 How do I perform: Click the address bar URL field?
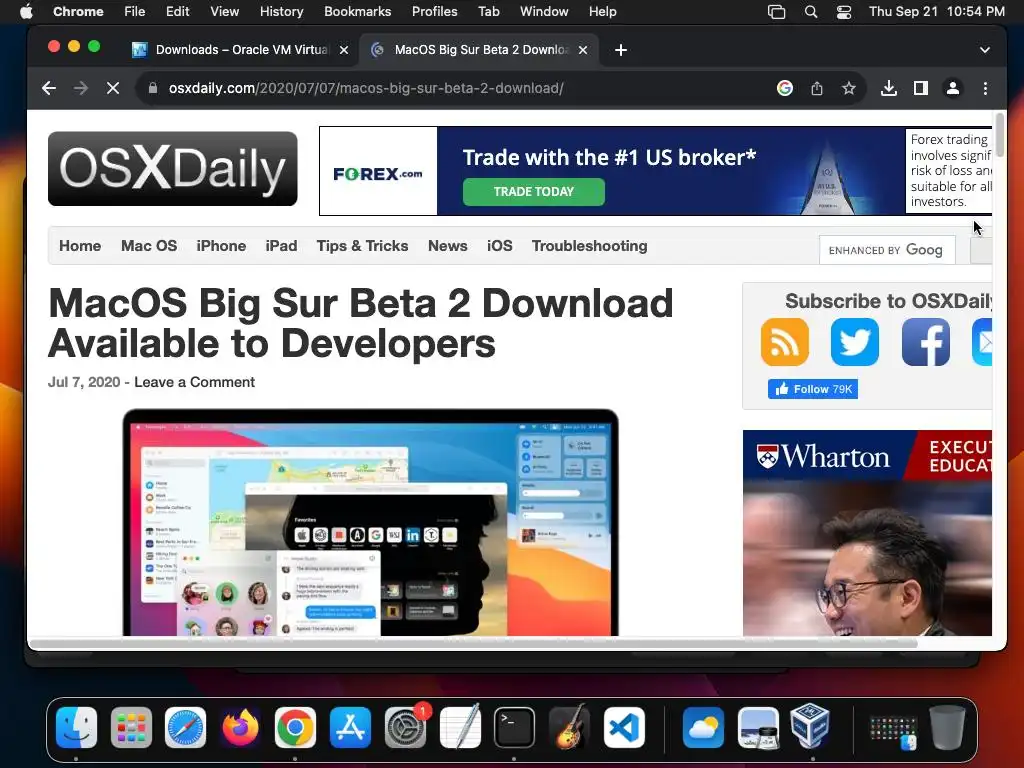tap(457, 88)
